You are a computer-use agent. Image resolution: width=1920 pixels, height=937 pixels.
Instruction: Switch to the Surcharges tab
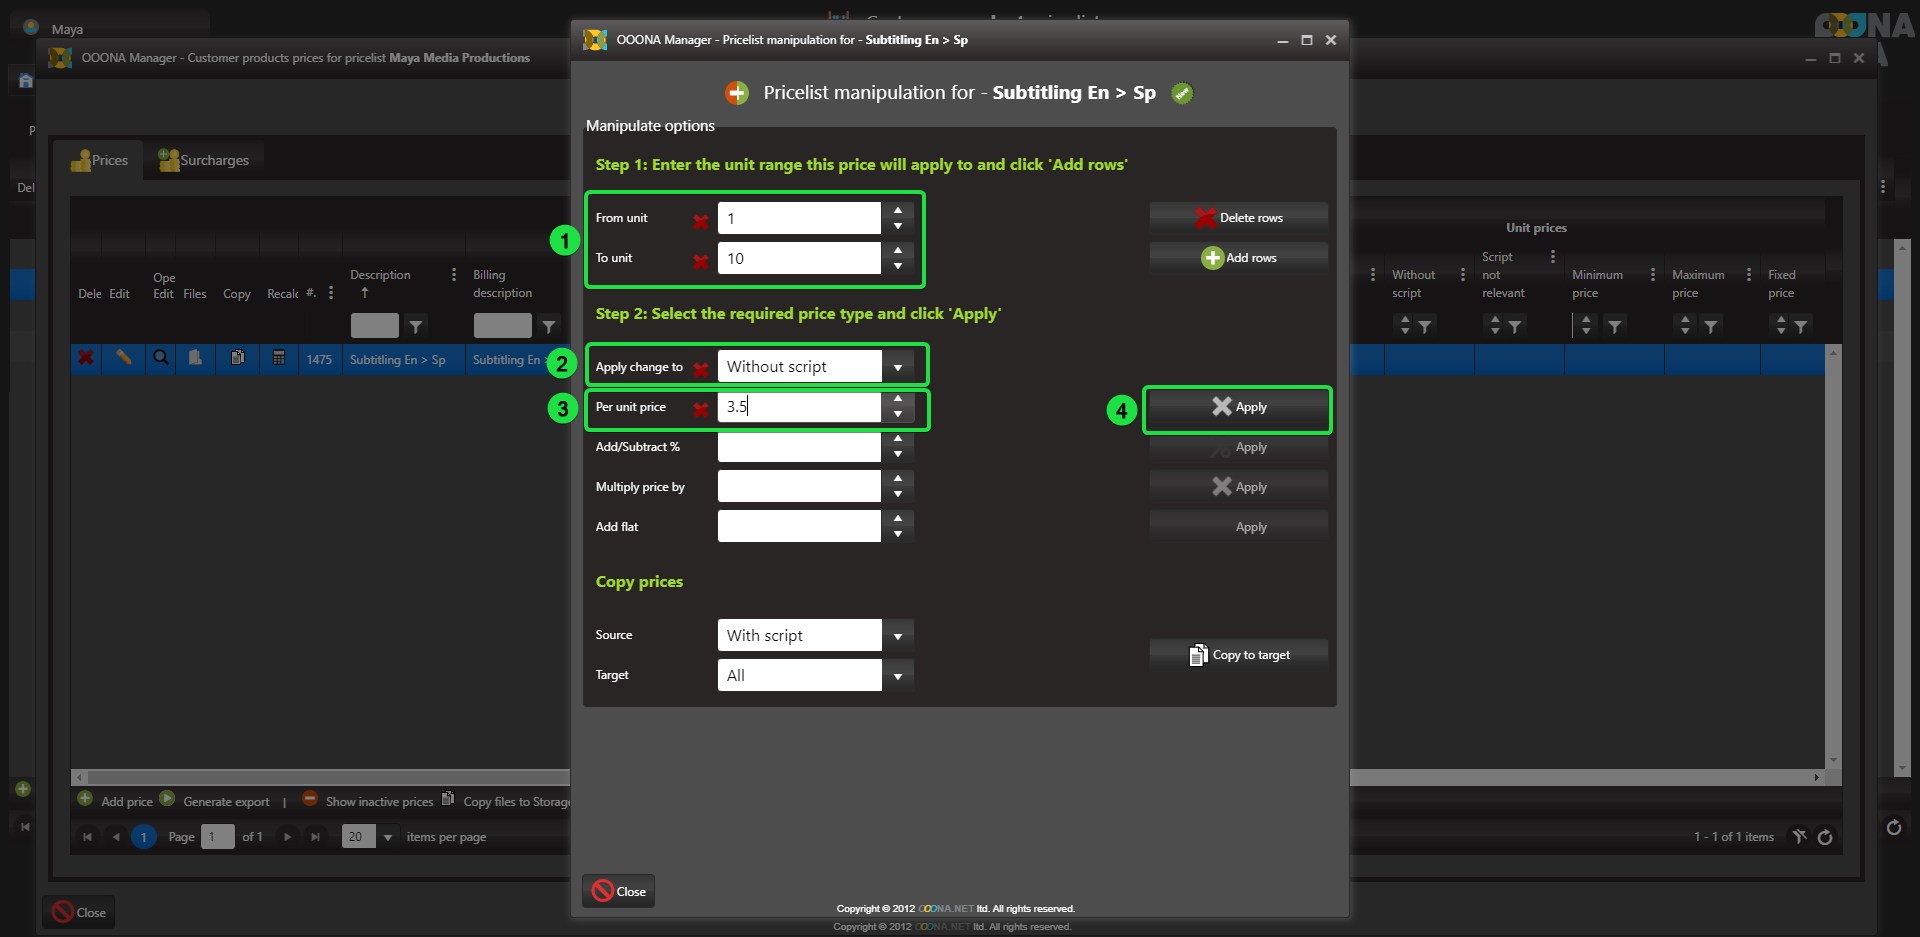pos(204,160)
